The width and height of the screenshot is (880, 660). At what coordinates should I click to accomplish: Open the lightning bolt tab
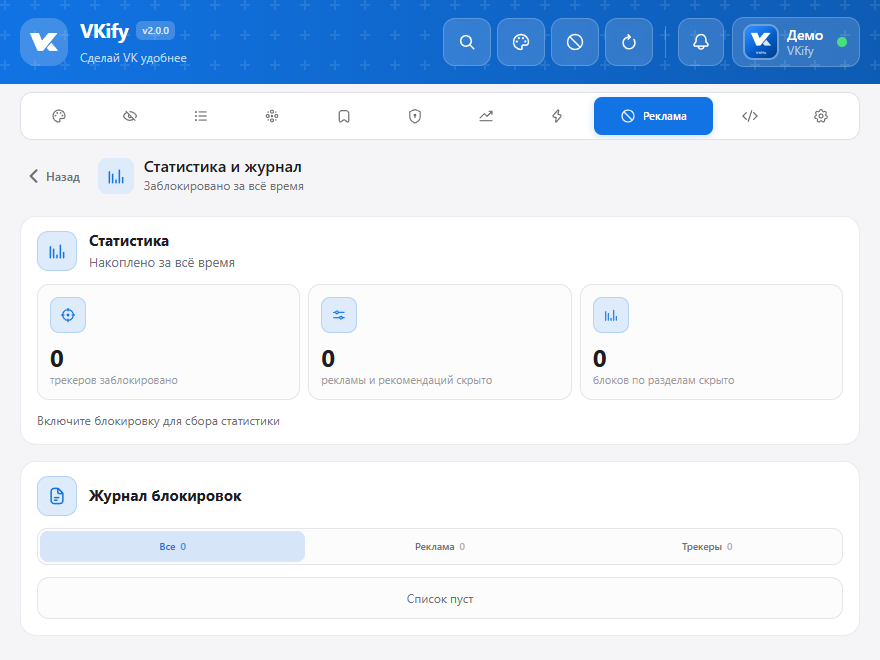[557, 116]
